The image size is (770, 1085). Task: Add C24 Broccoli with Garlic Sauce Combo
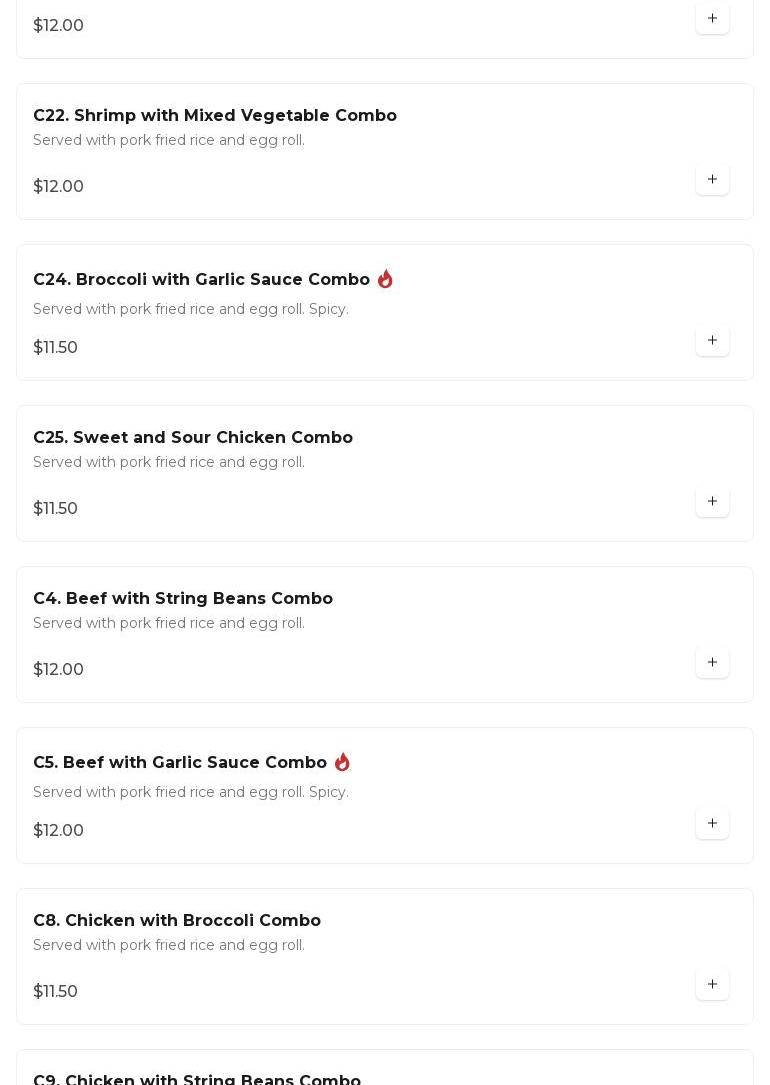pos(712,341)
